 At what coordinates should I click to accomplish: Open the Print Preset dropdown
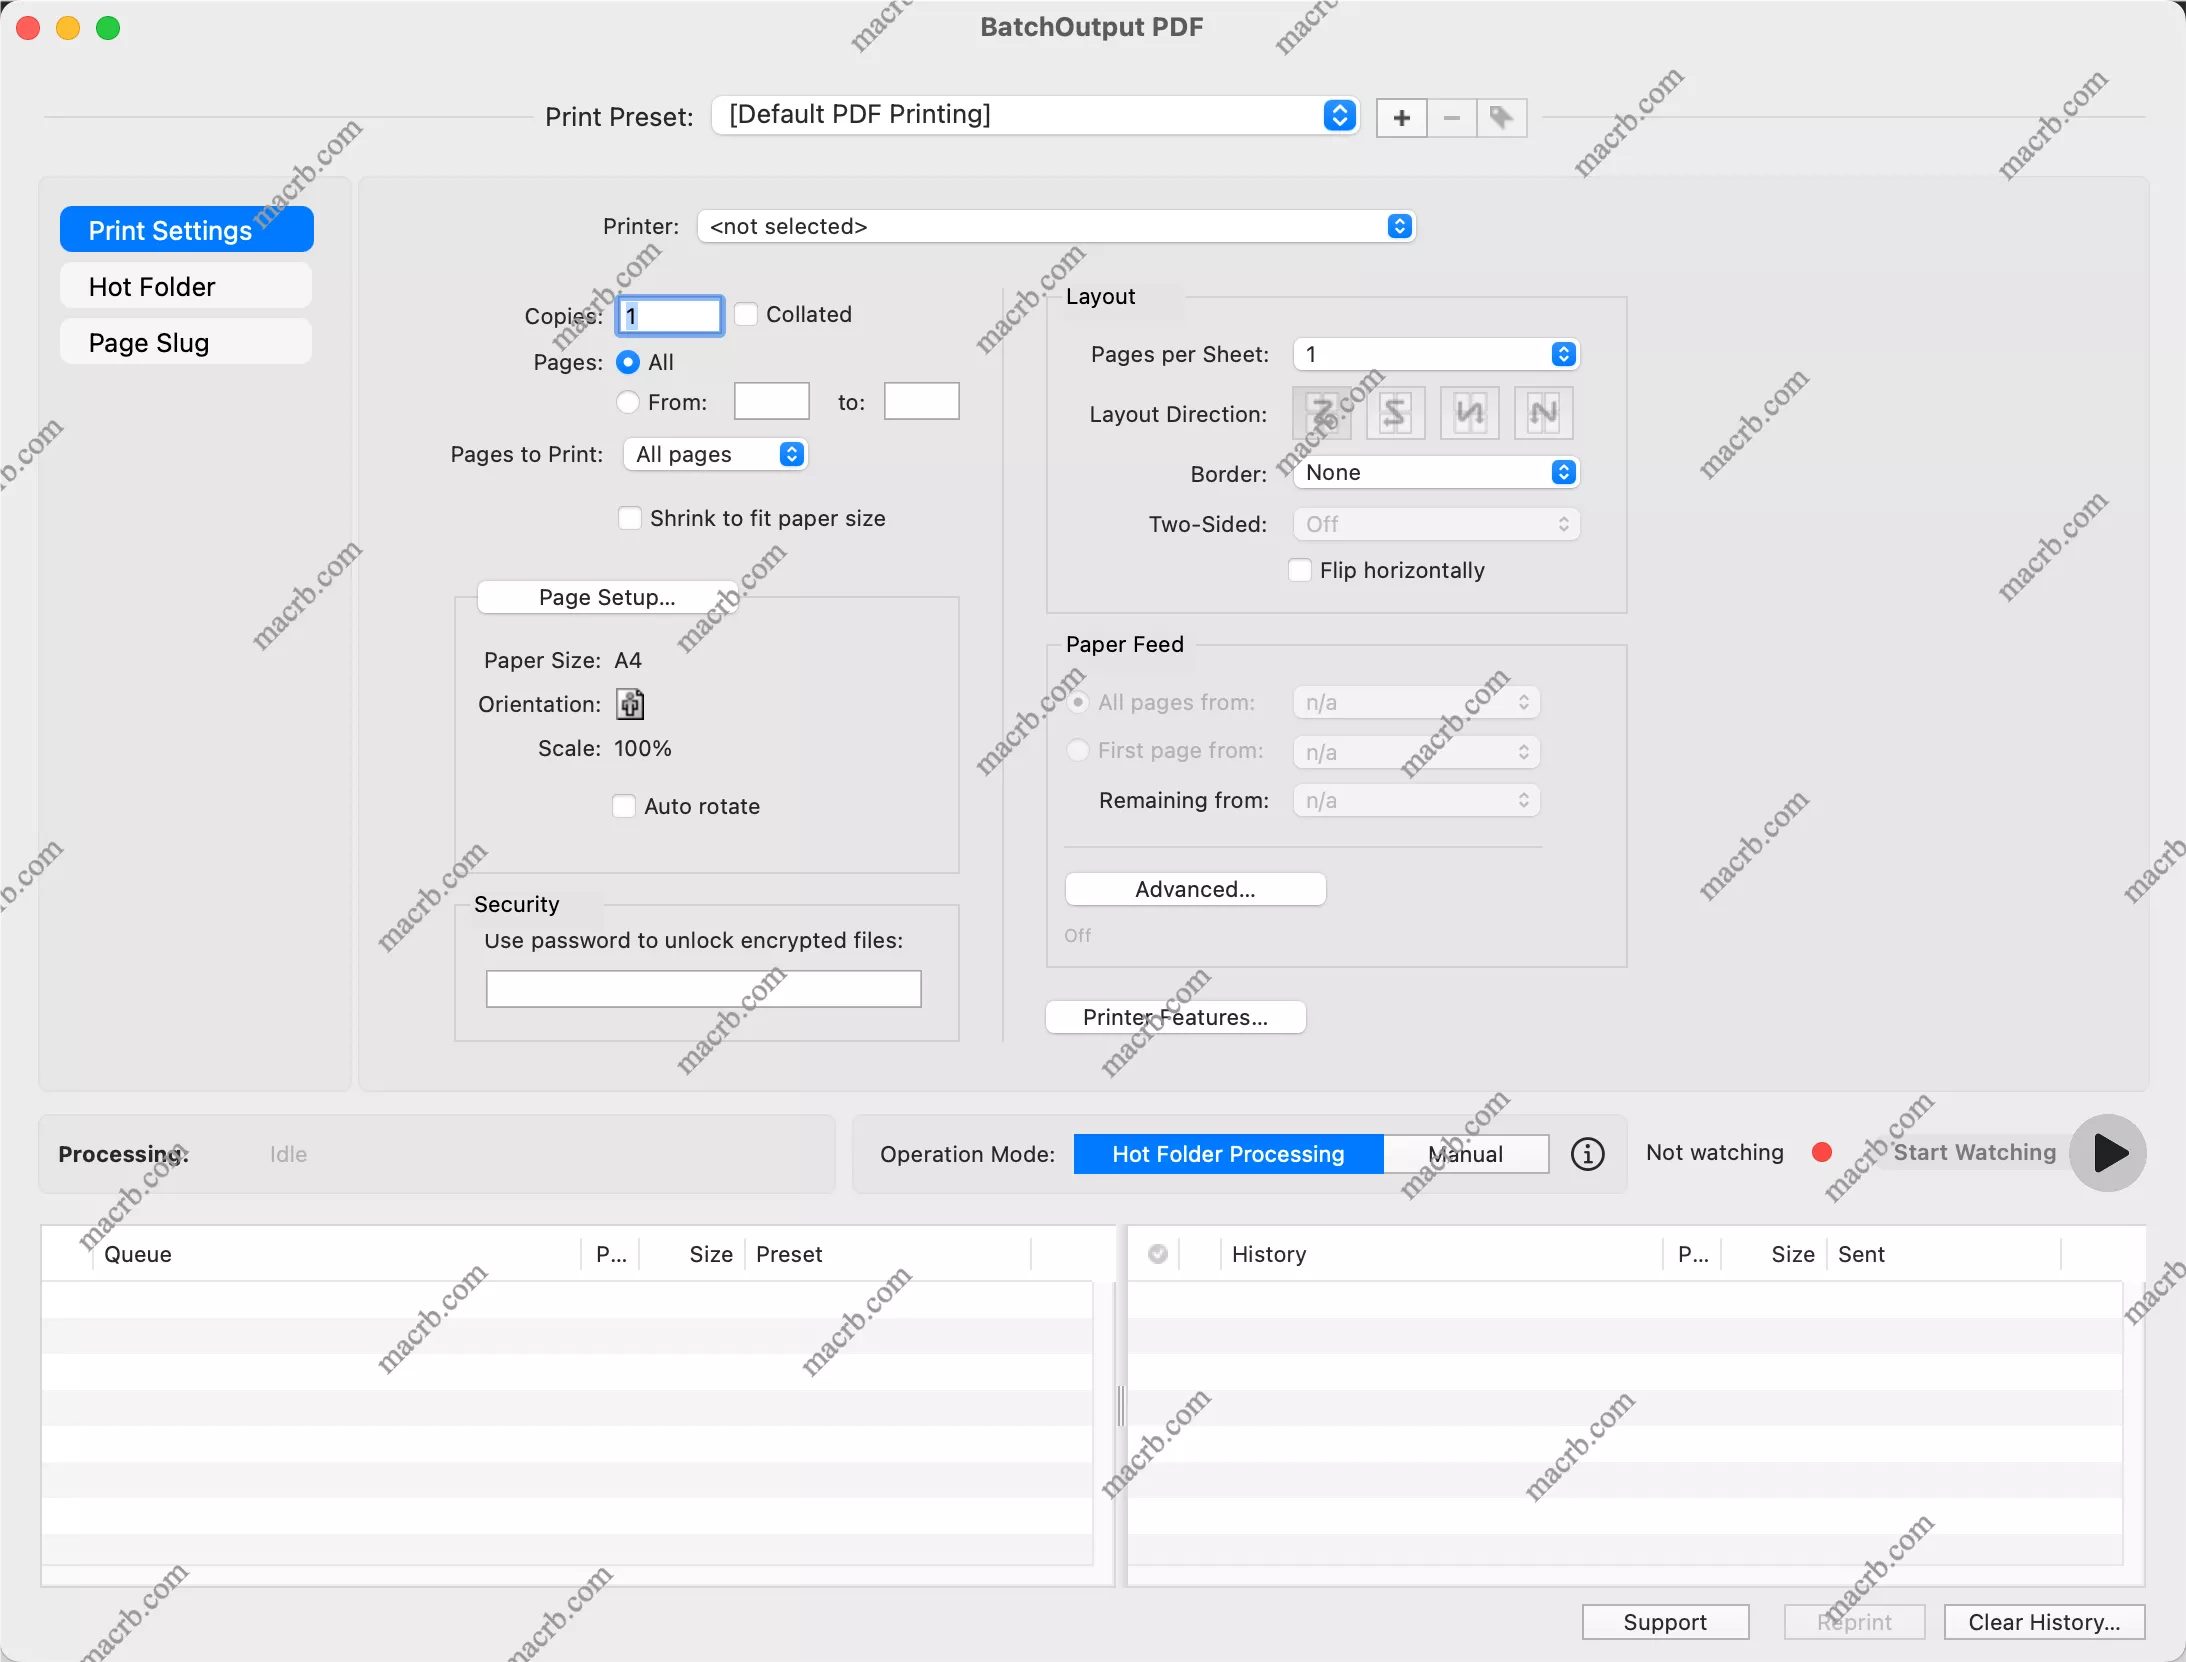click(x=1035, y=115)
